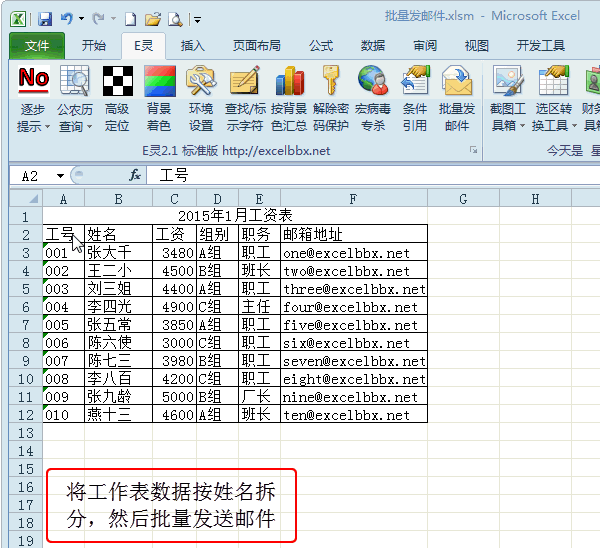
Task: Switch to the 公式 tab
Action: (321, 46)
